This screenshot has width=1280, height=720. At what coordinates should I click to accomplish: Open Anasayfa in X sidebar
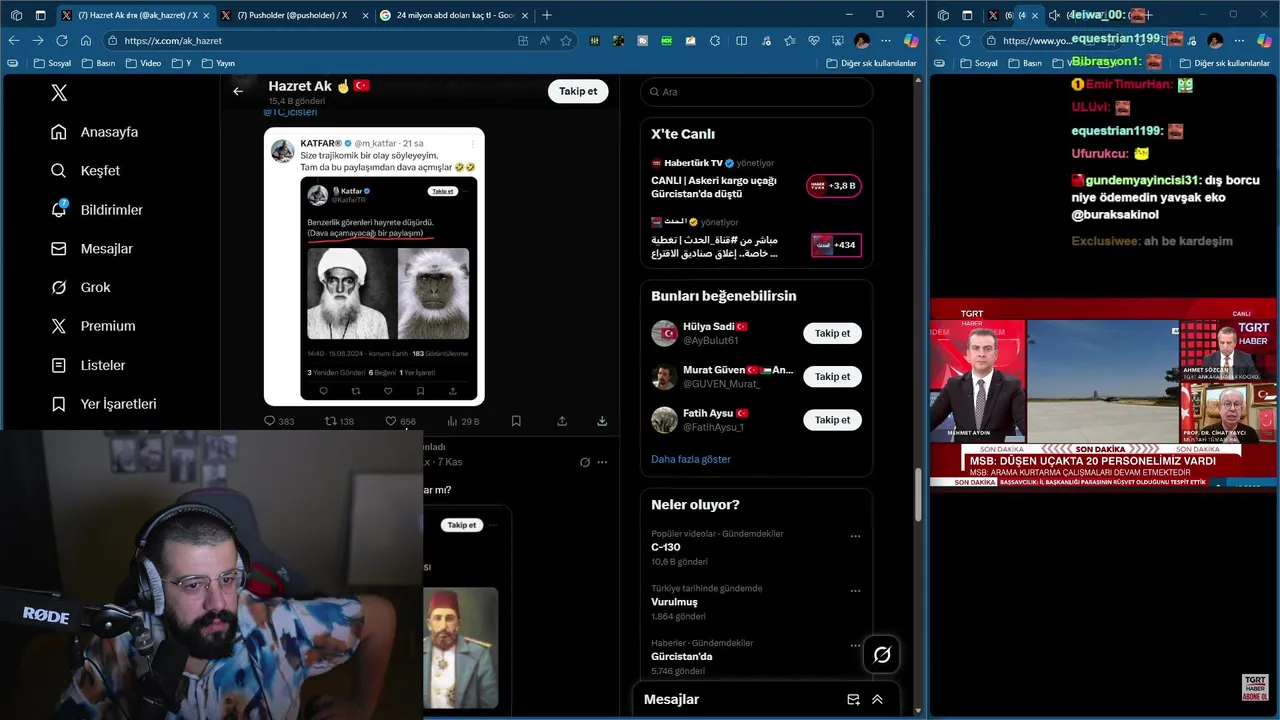click(x=95, y=132)
